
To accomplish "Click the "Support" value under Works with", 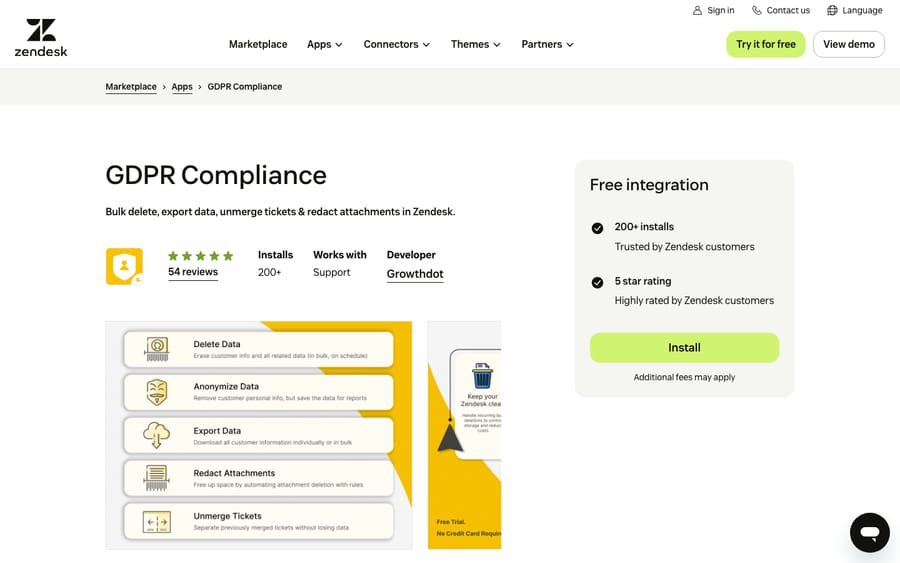I will (331, 273).
